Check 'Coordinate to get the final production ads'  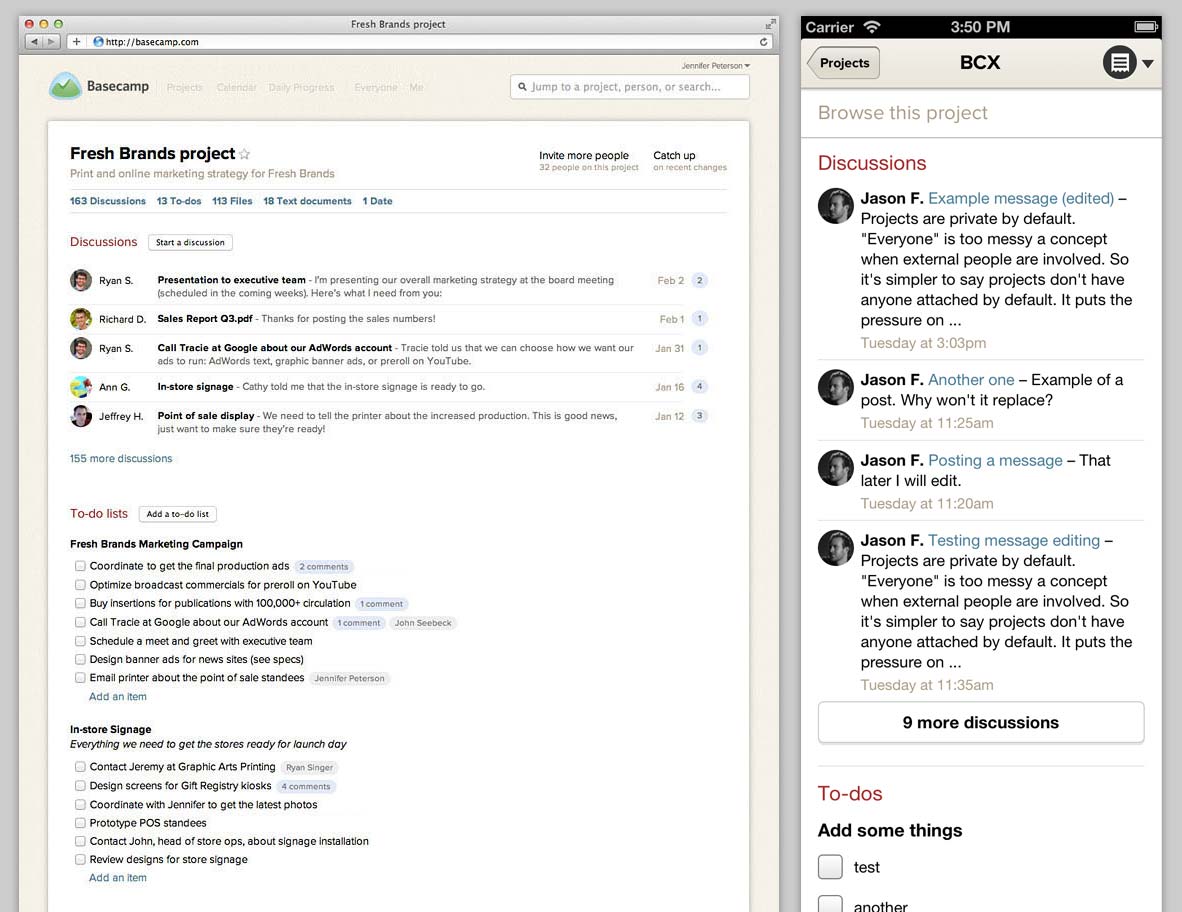tap(80, 566)
